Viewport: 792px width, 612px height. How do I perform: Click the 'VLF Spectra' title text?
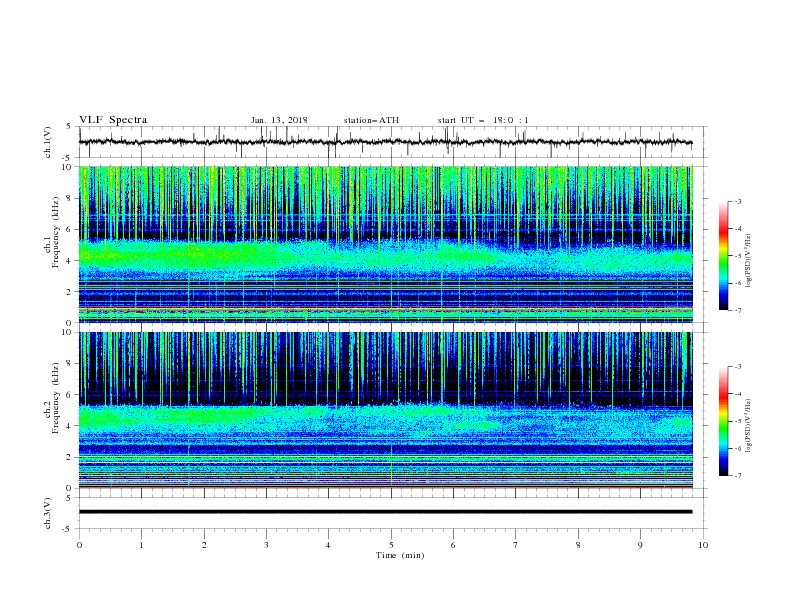point(113,120)
